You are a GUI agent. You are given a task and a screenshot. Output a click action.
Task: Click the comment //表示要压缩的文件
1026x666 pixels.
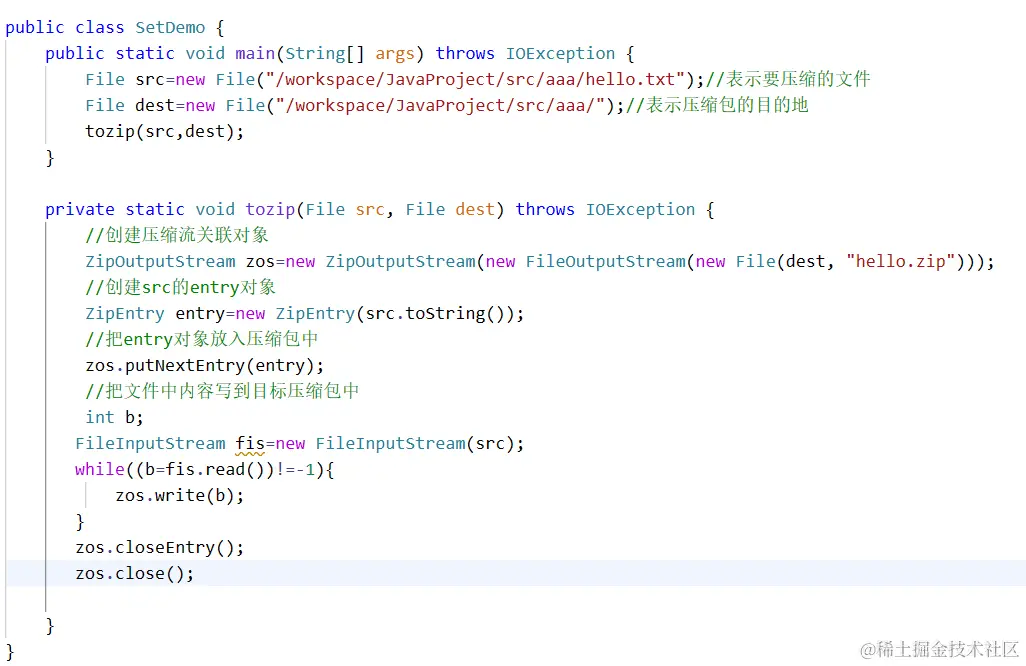788,79
